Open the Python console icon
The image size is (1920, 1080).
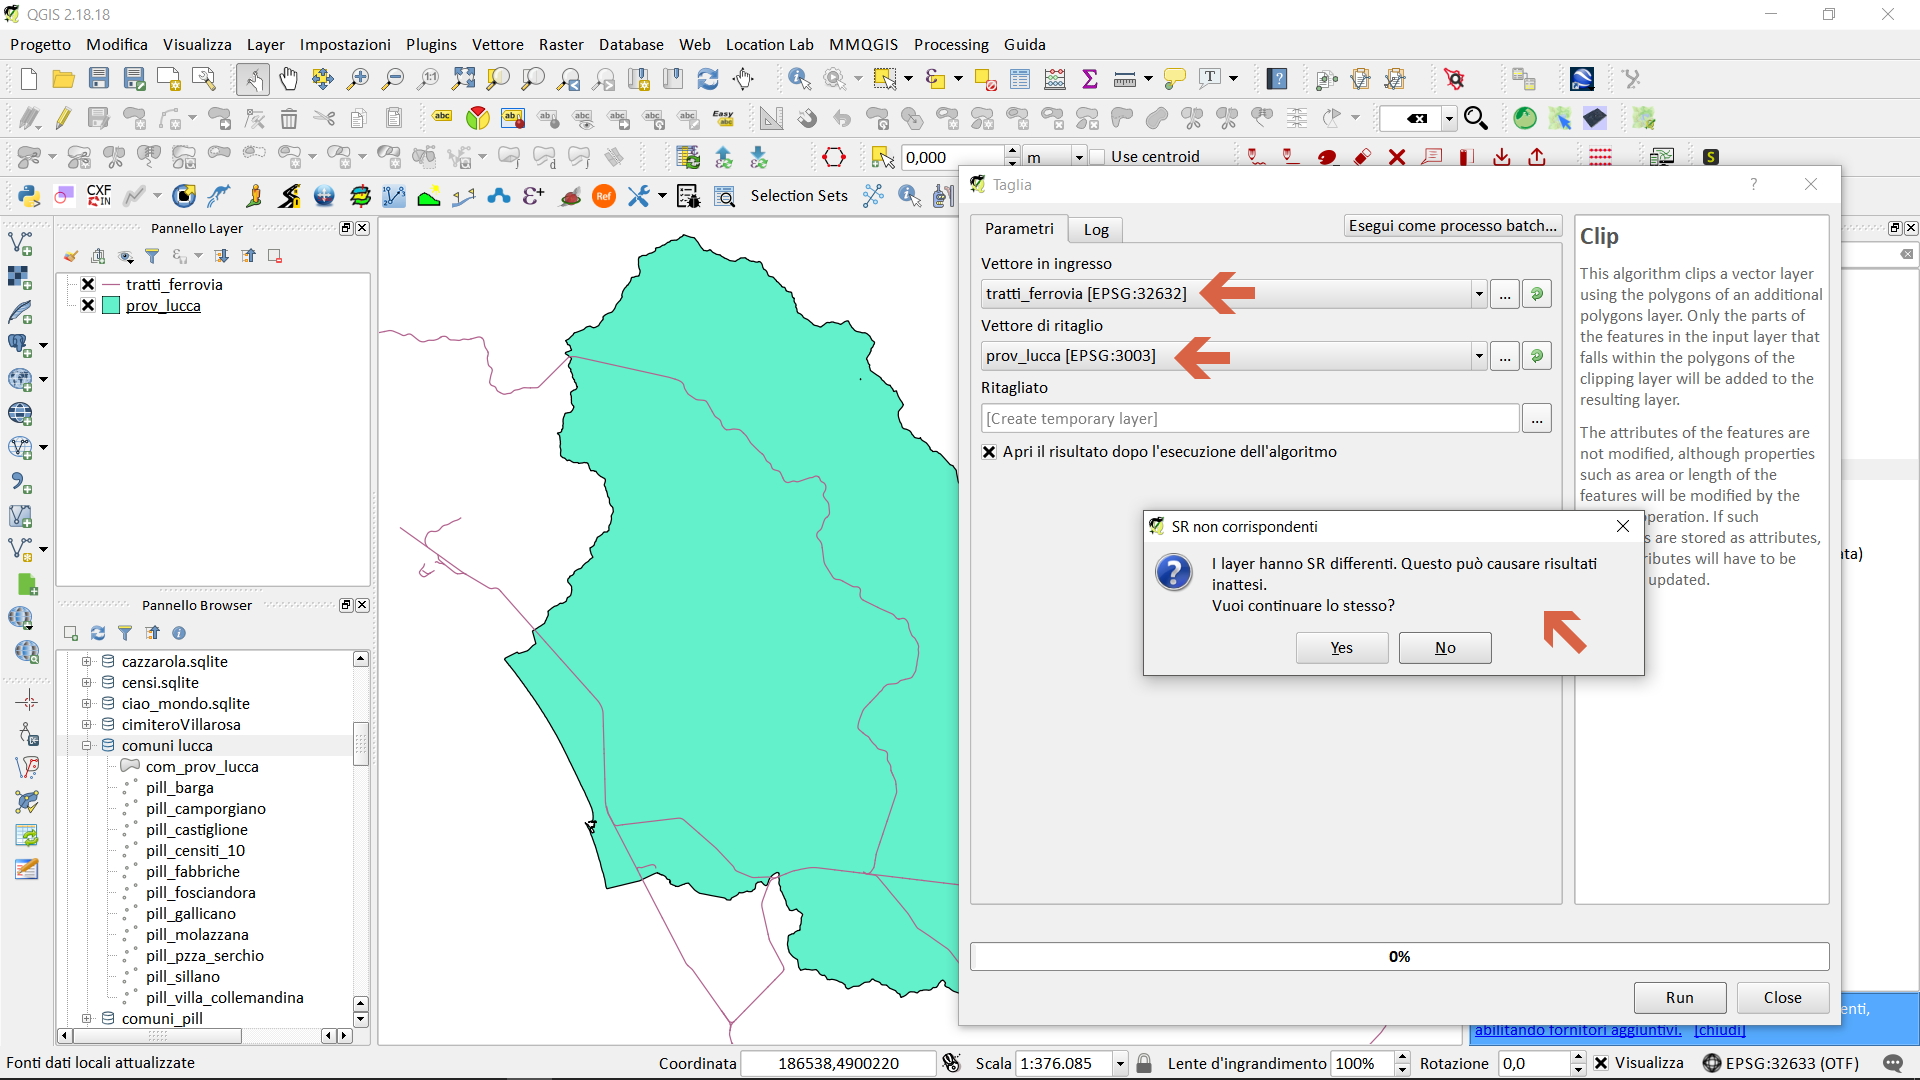(28, 196)
